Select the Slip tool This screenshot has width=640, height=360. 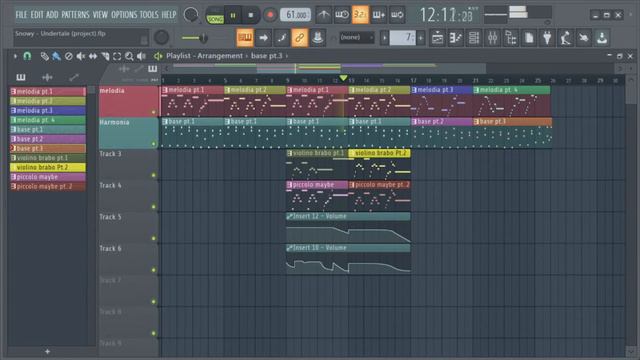[93, 56]
